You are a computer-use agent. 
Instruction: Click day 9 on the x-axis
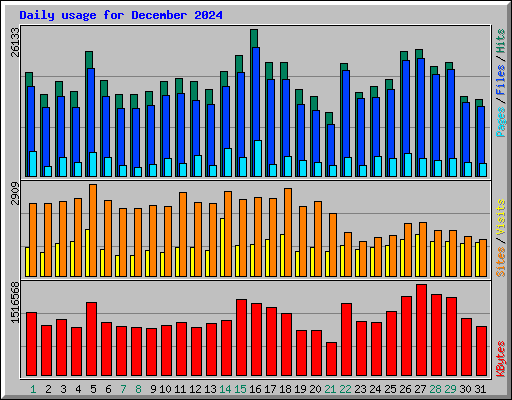pos(153,389)
